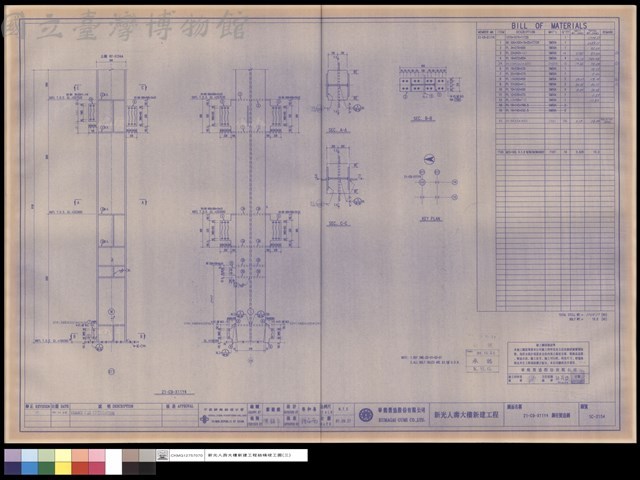Click the yellow swatch in color chart

point(63,468)
